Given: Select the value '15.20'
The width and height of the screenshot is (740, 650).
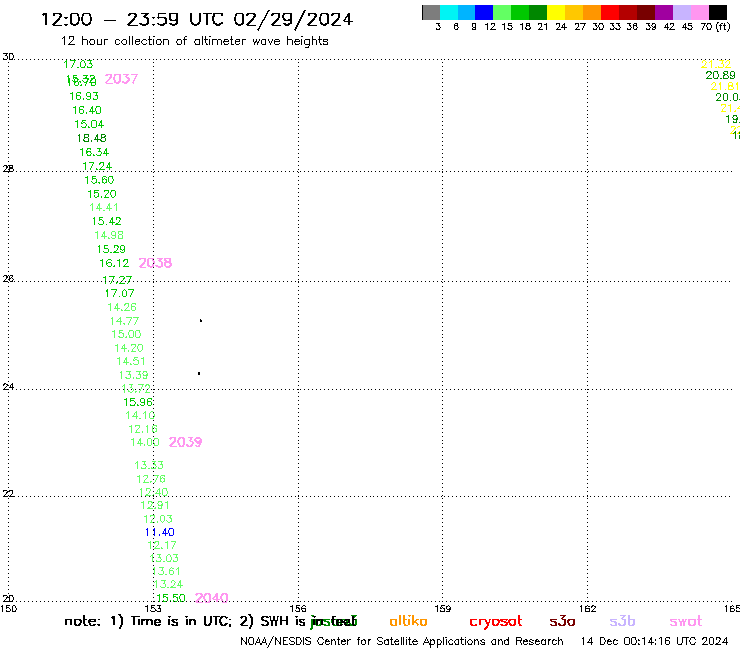Looking at the screenshot, I should click(101, 194).
